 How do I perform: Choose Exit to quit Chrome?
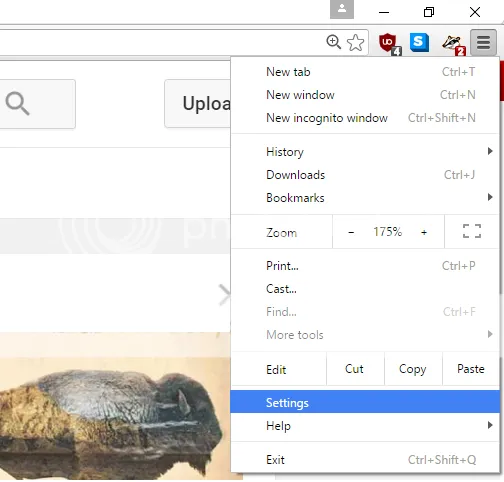pyautogui.click(x=365, y=460)
